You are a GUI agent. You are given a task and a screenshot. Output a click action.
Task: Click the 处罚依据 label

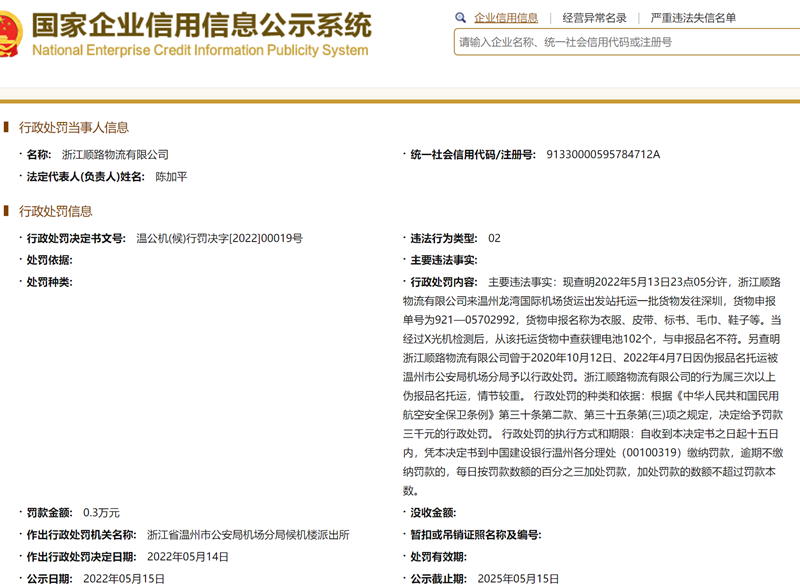click(x=49, y=260)
